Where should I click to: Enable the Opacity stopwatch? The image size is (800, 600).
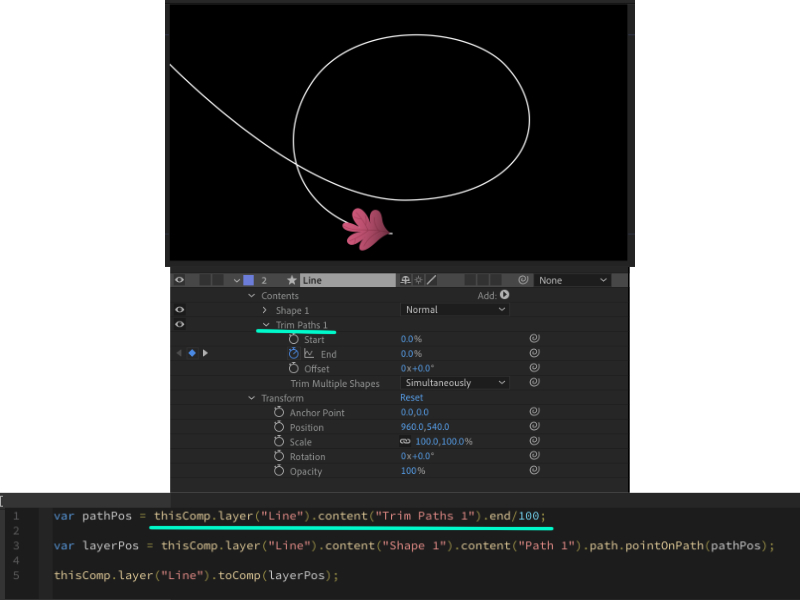tap(279, 471)
